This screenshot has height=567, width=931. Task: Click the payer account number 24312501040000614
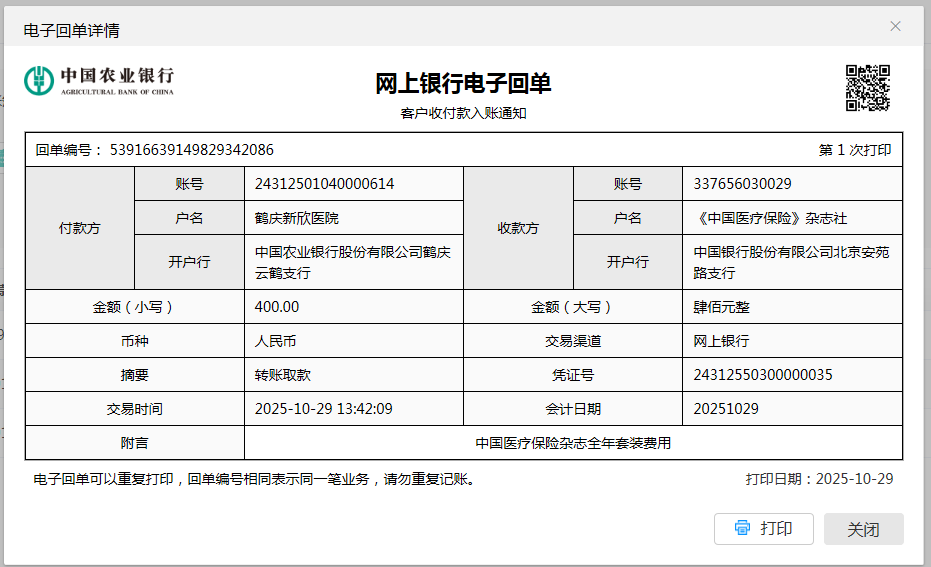click(x=324, y=184)
